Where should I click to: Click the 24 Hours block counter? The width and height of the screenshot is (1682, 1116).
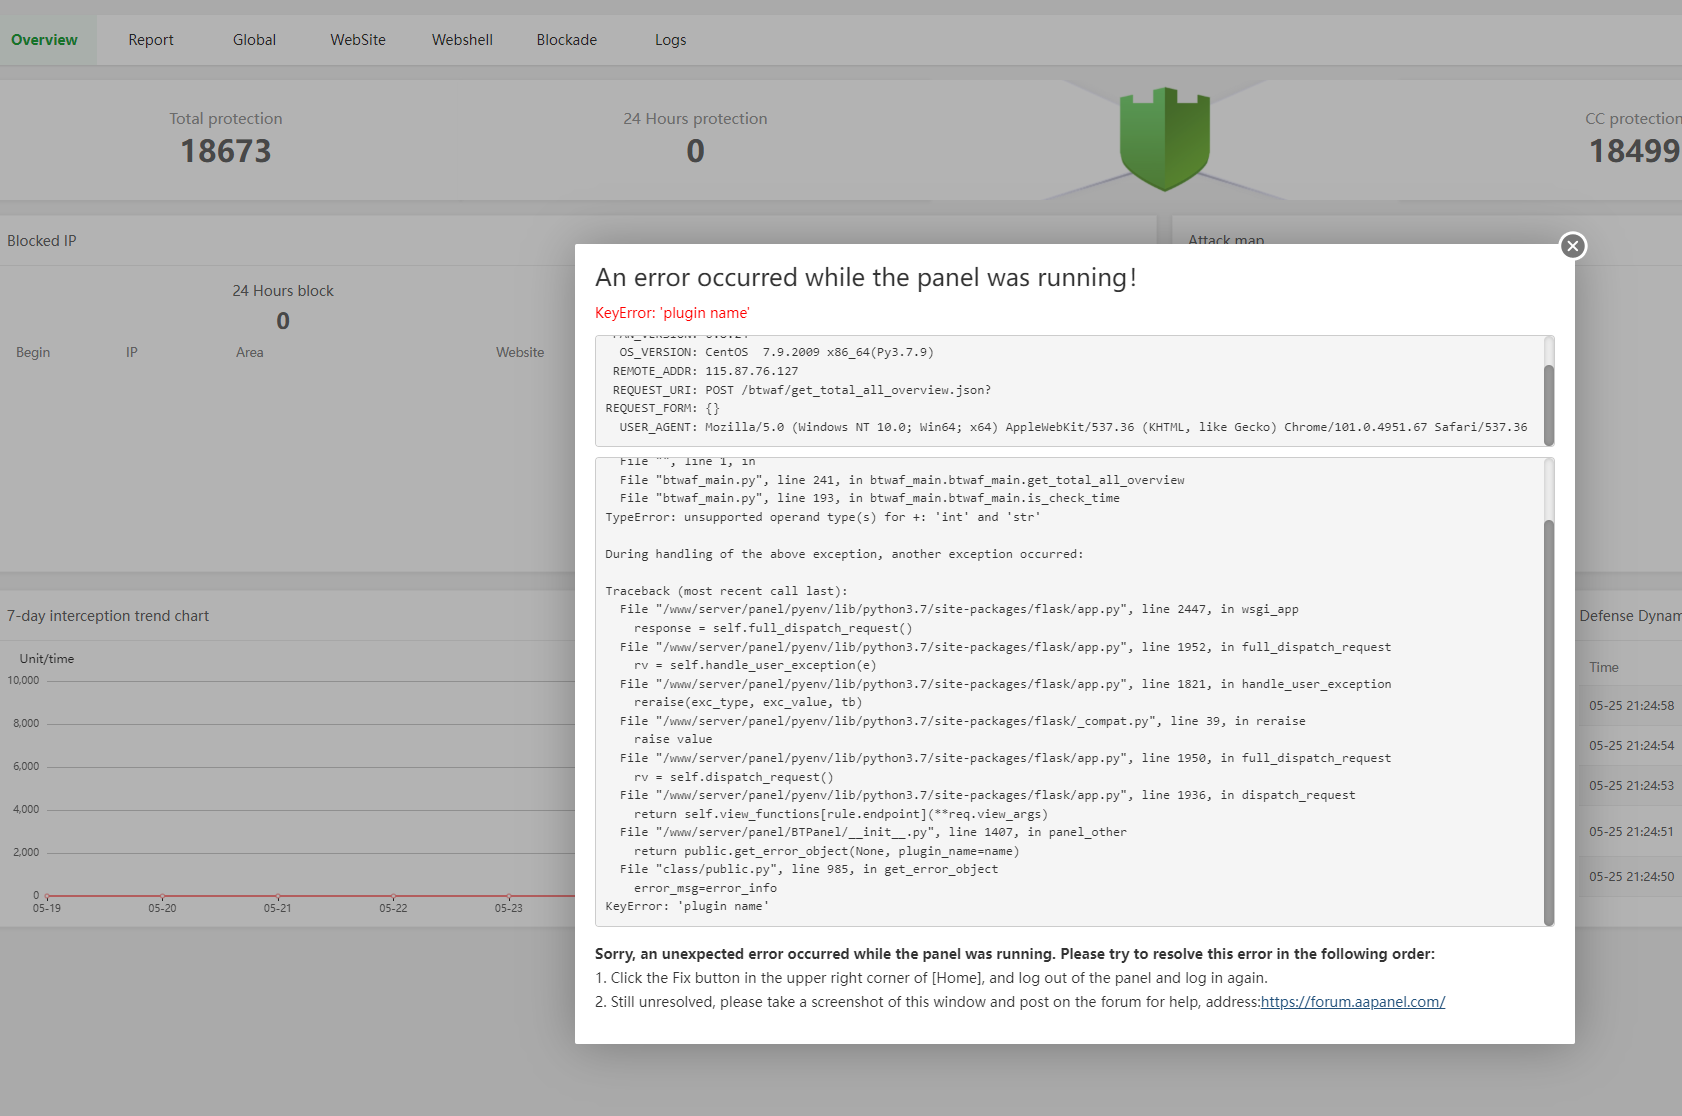(283, 320)
